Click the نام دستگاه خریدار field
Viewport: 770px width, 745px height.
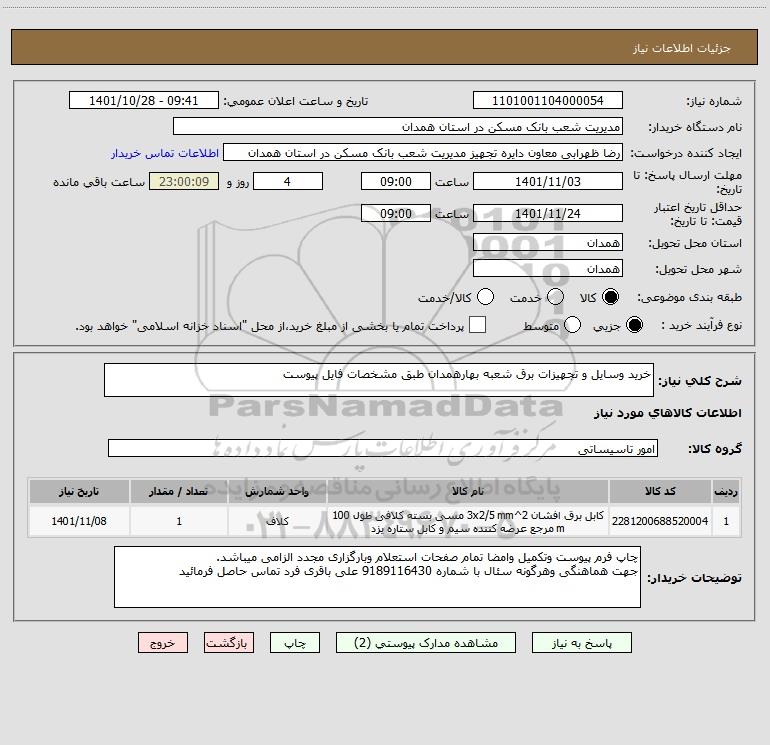[x=398, y=127]
